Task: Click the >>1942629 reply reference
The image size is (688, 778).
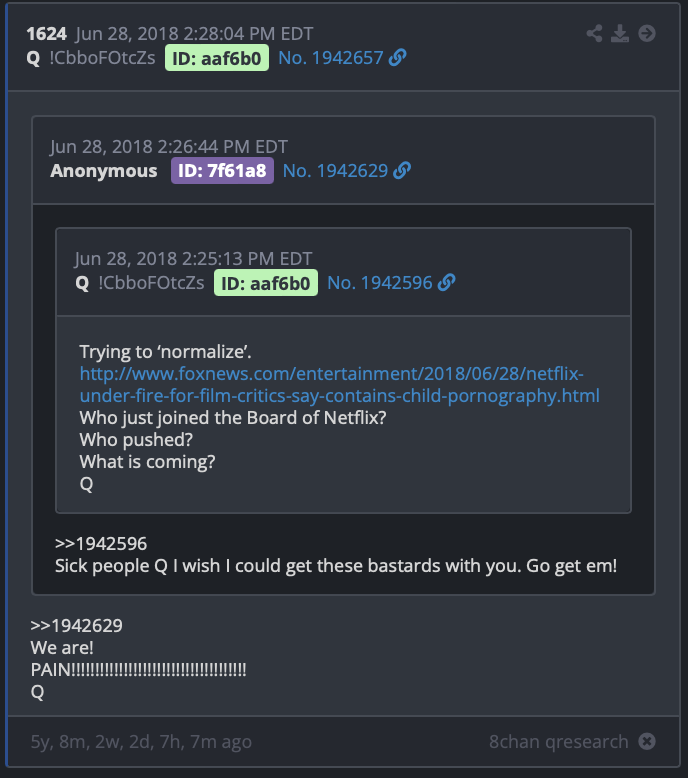Action: click(76, 626)
